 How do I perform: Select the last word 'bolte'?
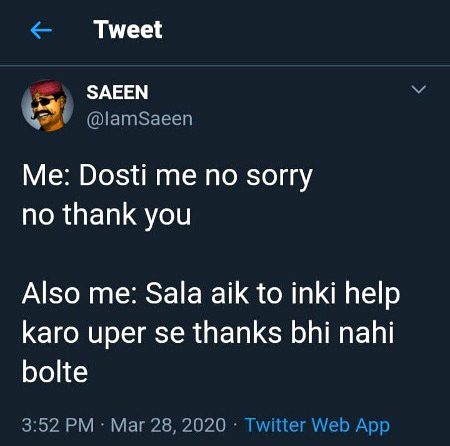point(55,371)
